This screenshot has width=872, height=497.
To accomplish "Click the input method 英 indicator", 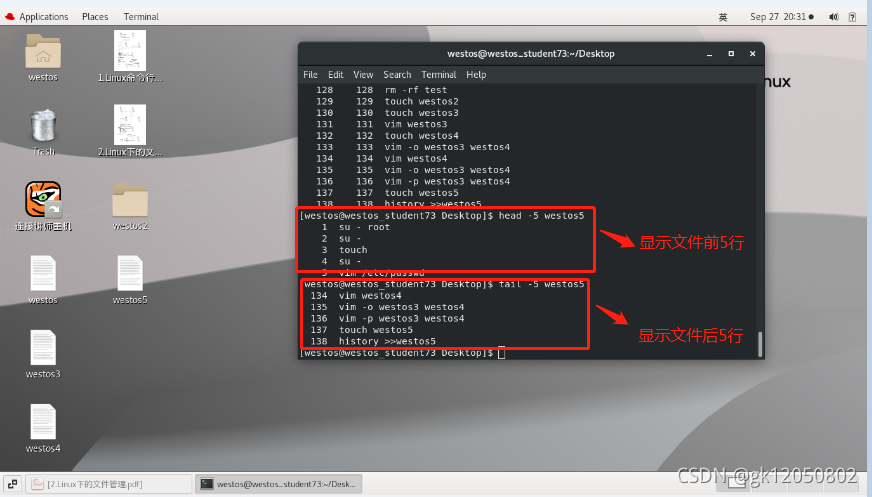I will coord(723,17).
